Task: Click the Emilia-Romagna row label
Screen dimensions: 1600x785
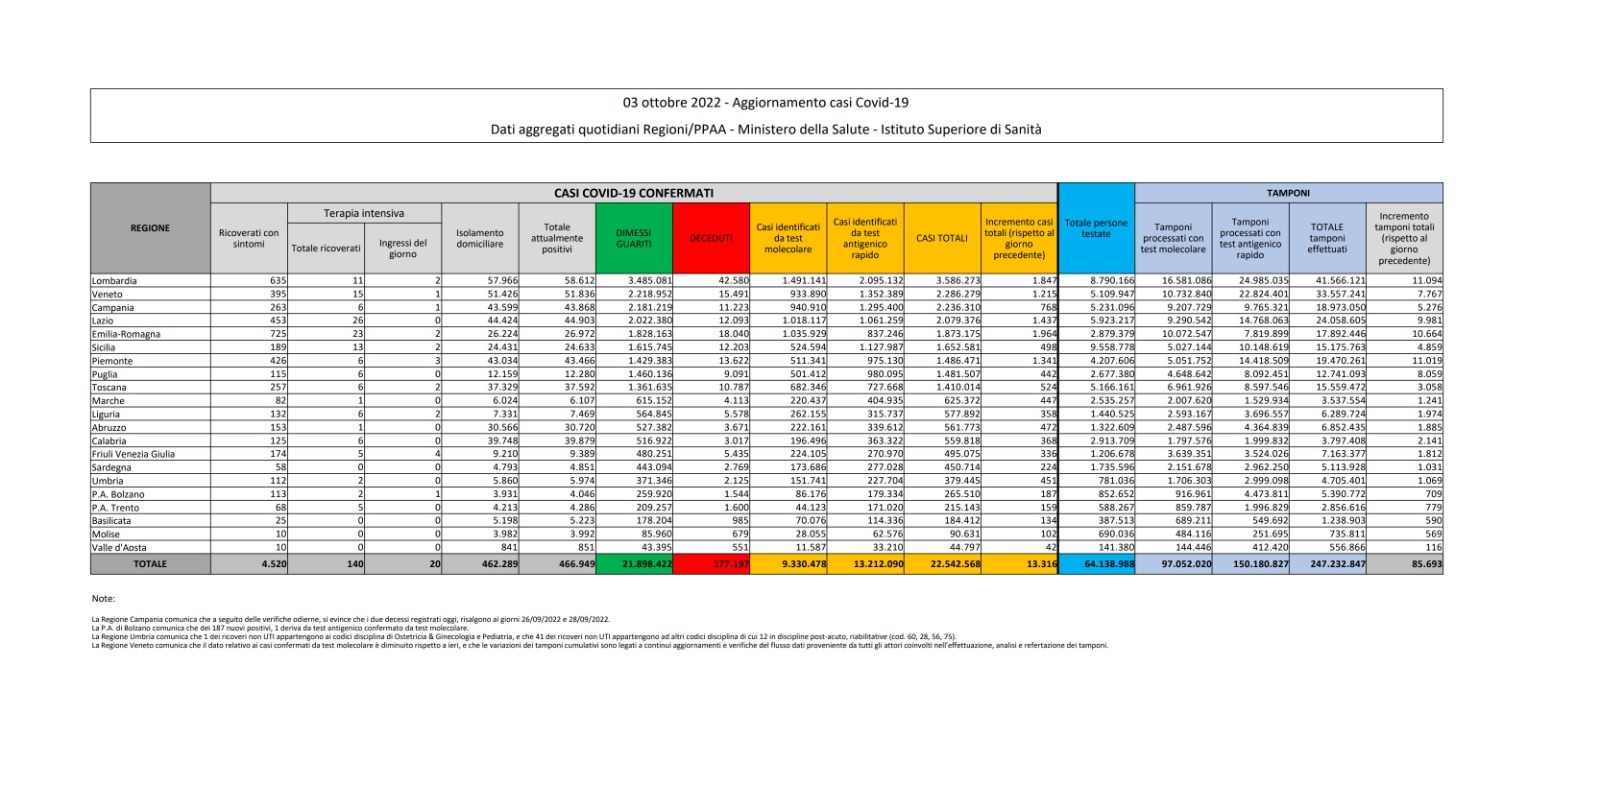Action: (x=126, y=334)
